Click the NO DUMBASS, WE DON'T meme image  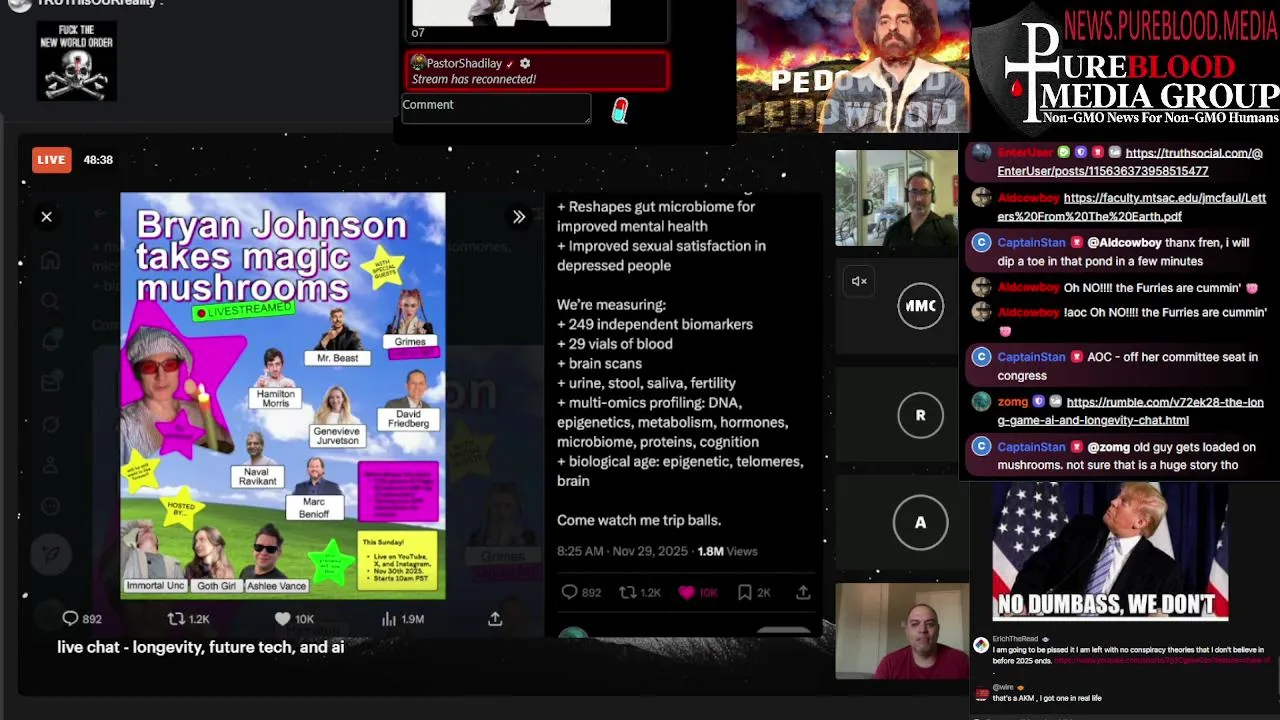click(1110, 551)
